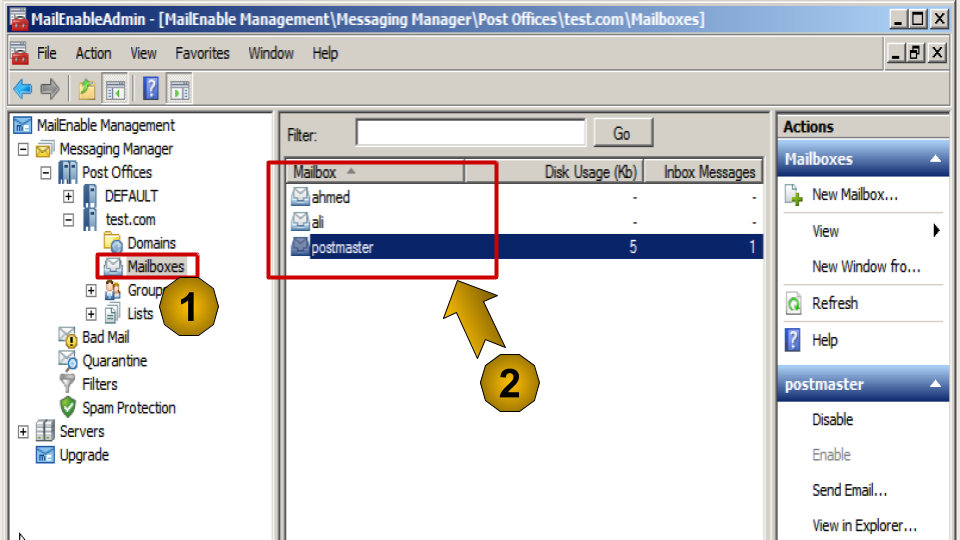Sort by Disk Usage (Kb) column header
Viewport: 960px width, 540px height.
coord(553,172)
